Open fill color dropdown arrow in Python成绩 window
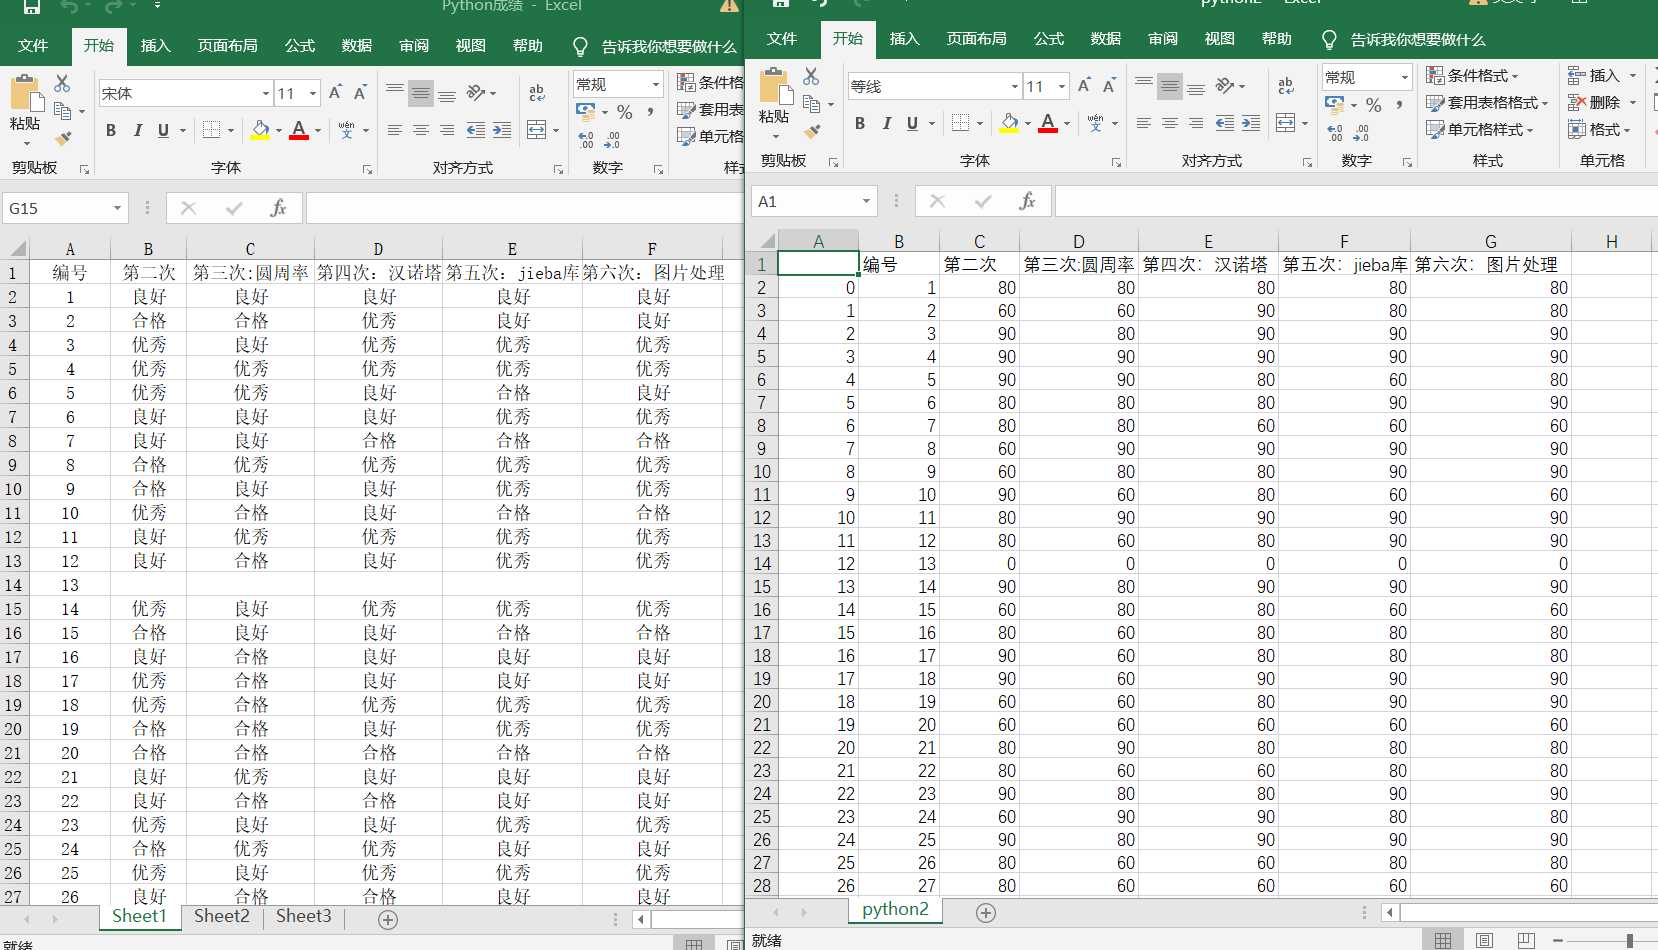Viewport: 1658px width, 950px height. point(278,131)
